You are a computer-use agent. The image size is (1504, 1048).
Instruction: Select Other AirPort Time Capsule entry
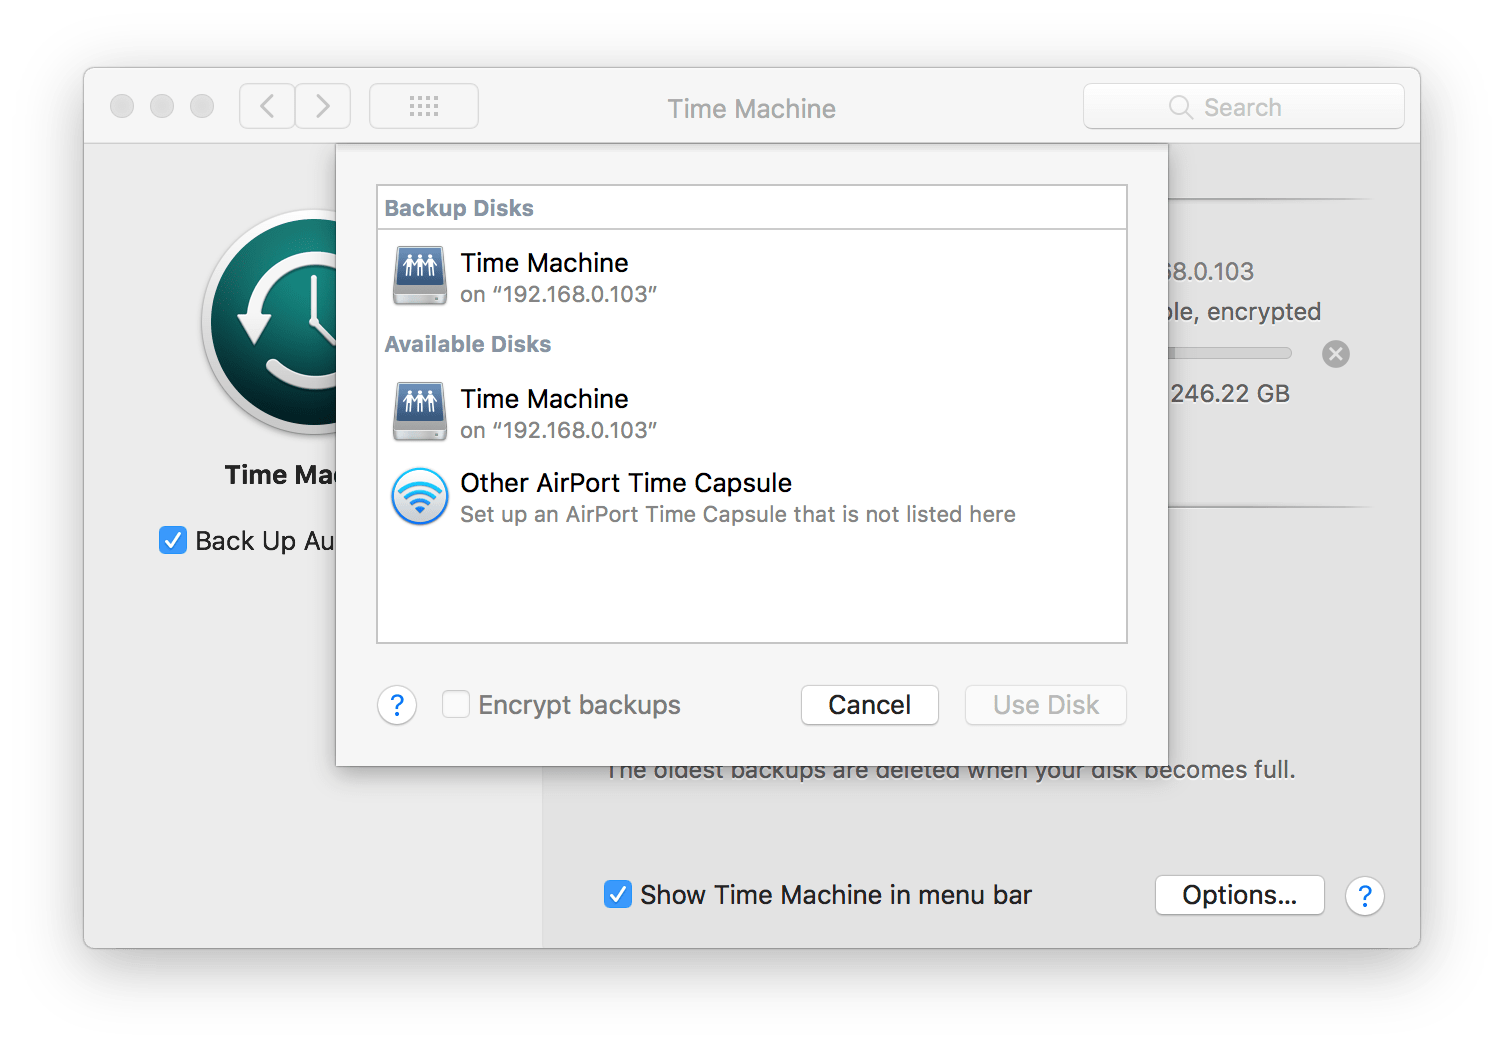[x=752, y=497]
